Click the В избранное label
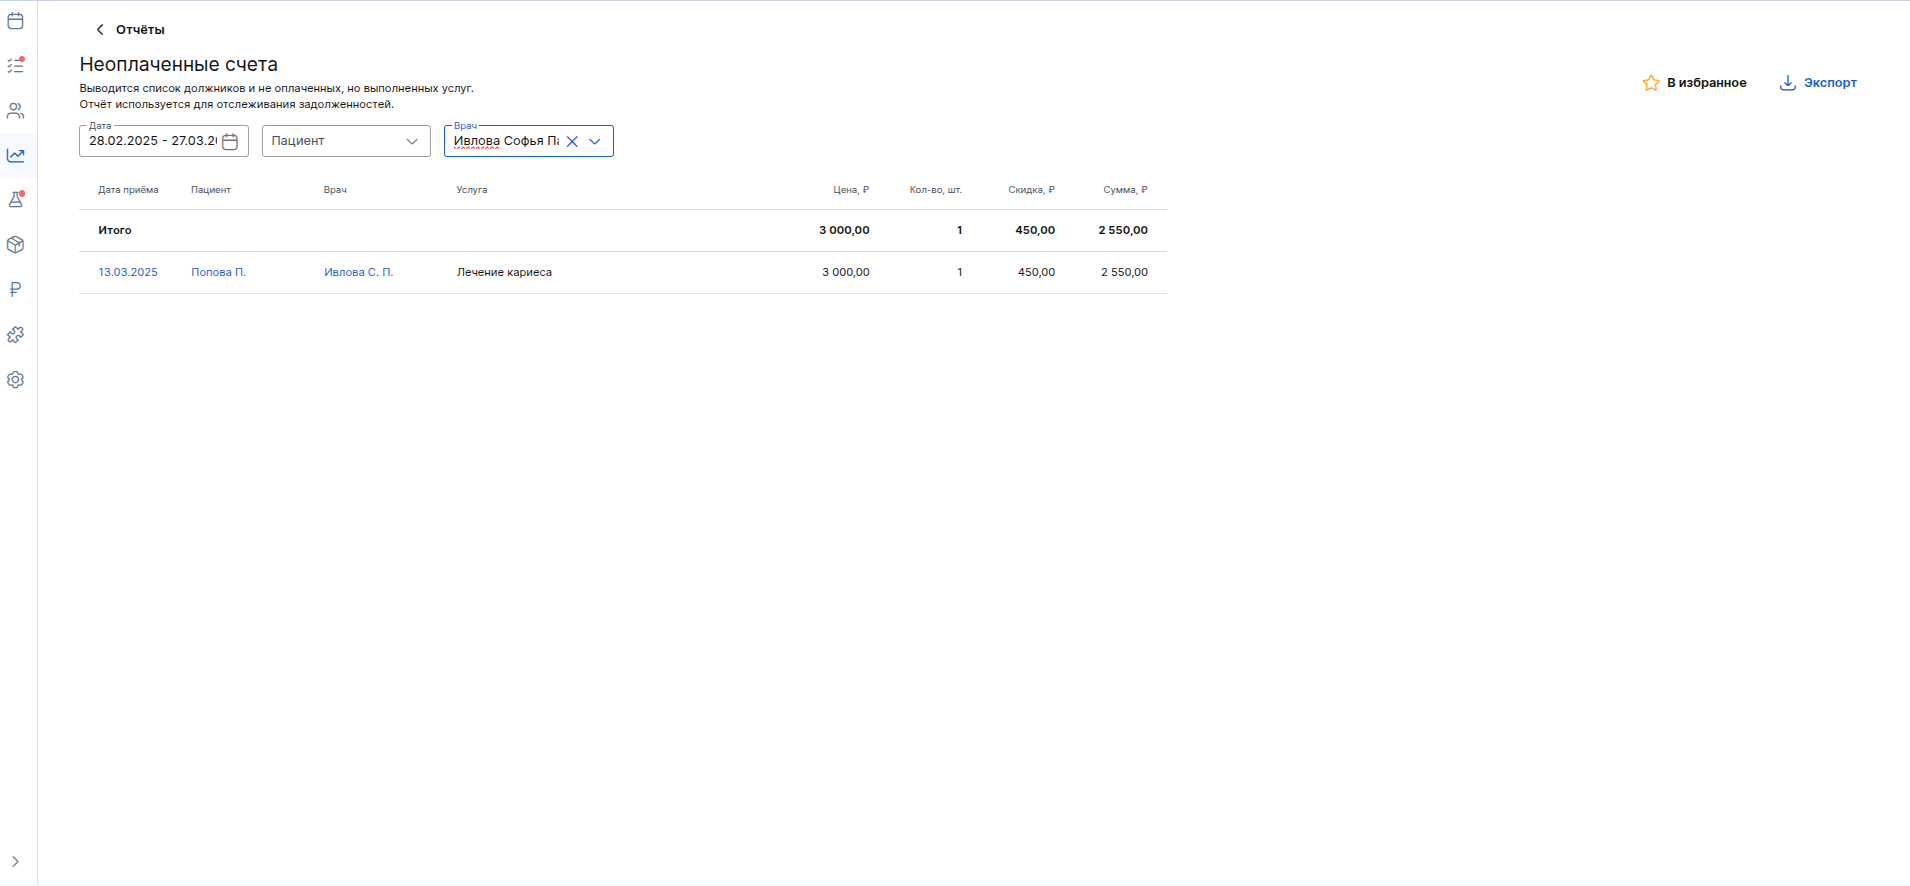The width and height of the screenshot is (1910, 886). point(1707,83)
